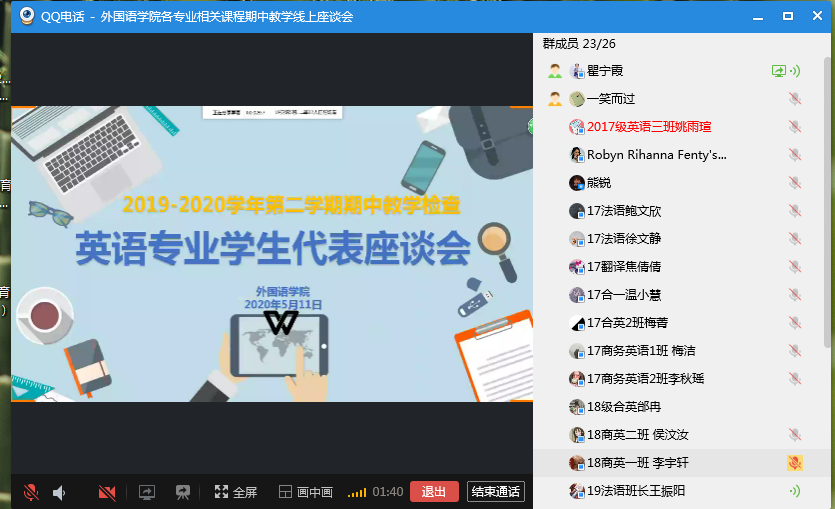Click the presentation demo icon beside share screen
Screen dimensions: 835x509
point(183,492)
